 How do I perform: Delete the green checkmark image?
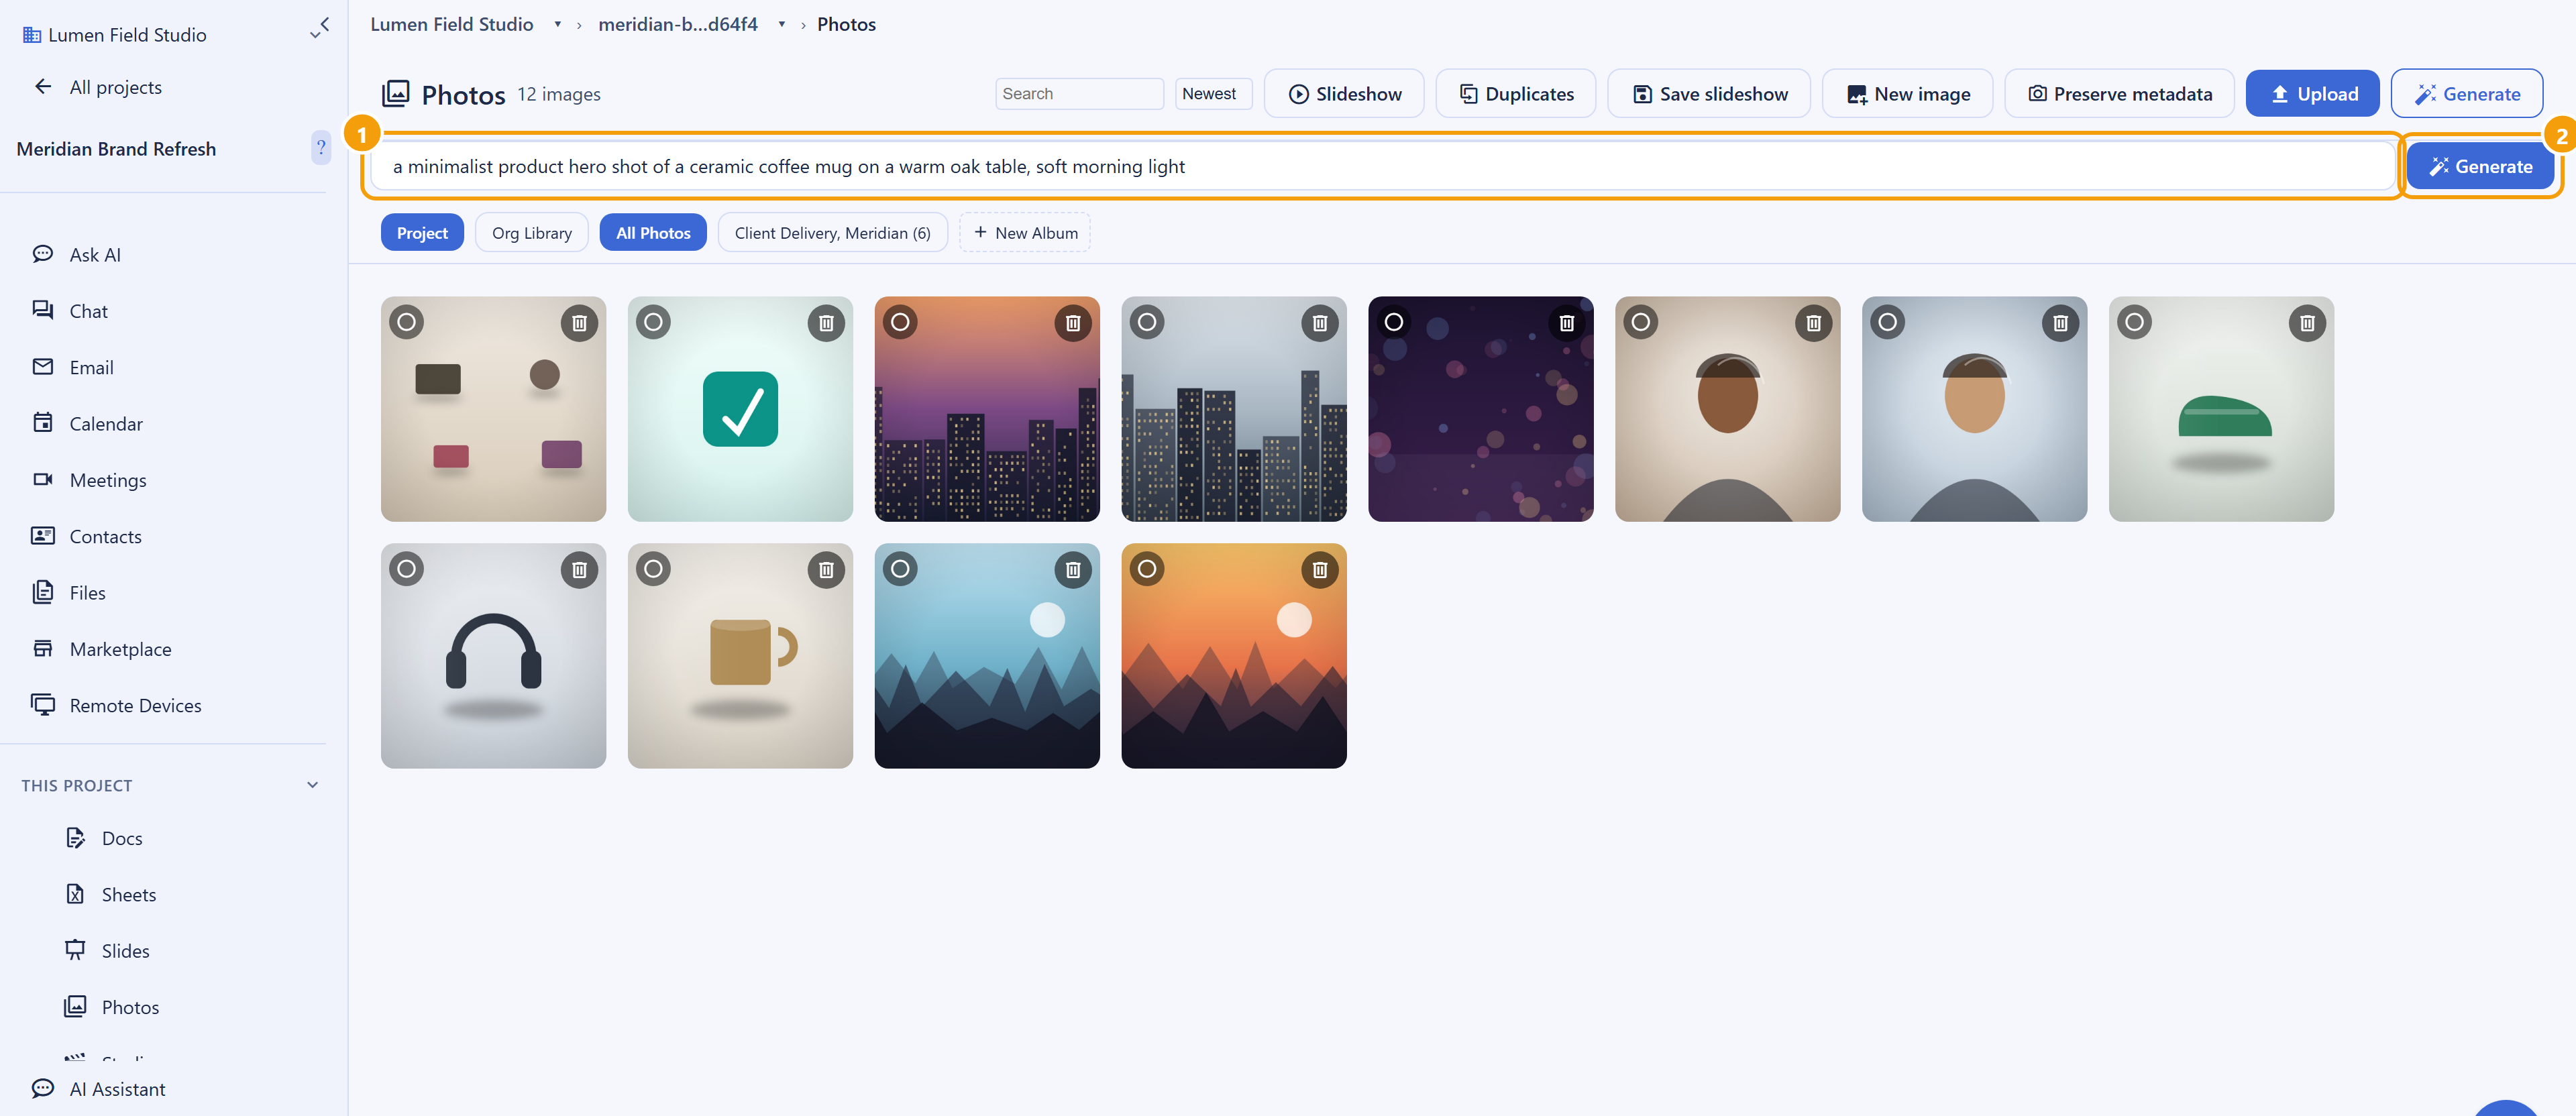pos(826,323)
